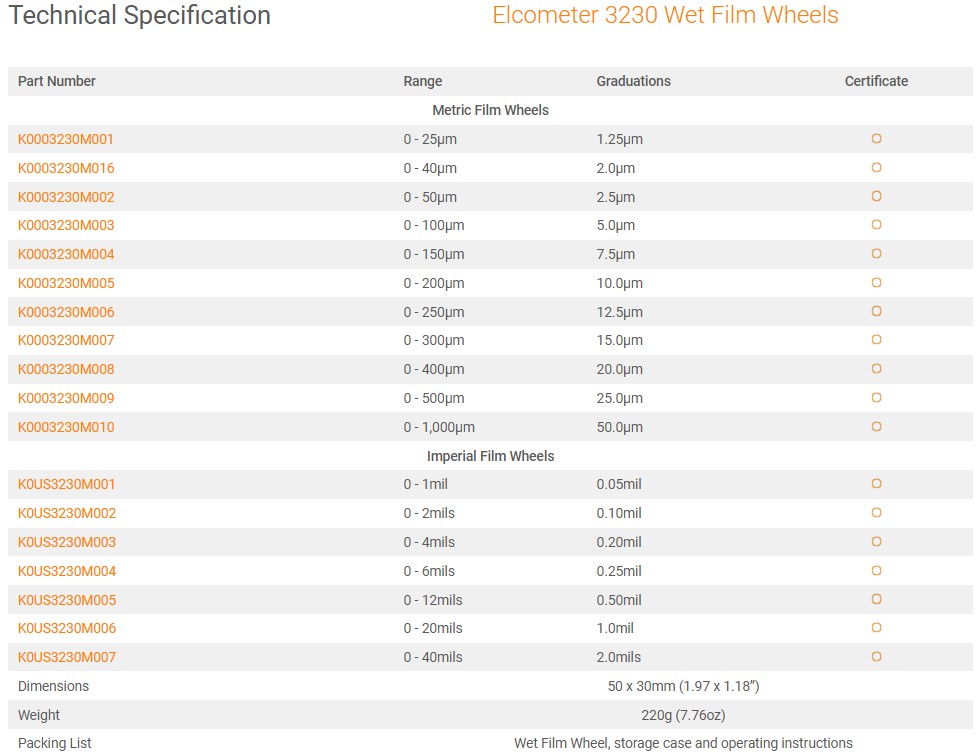Open part number K0003230M005 link

point(66,283)
